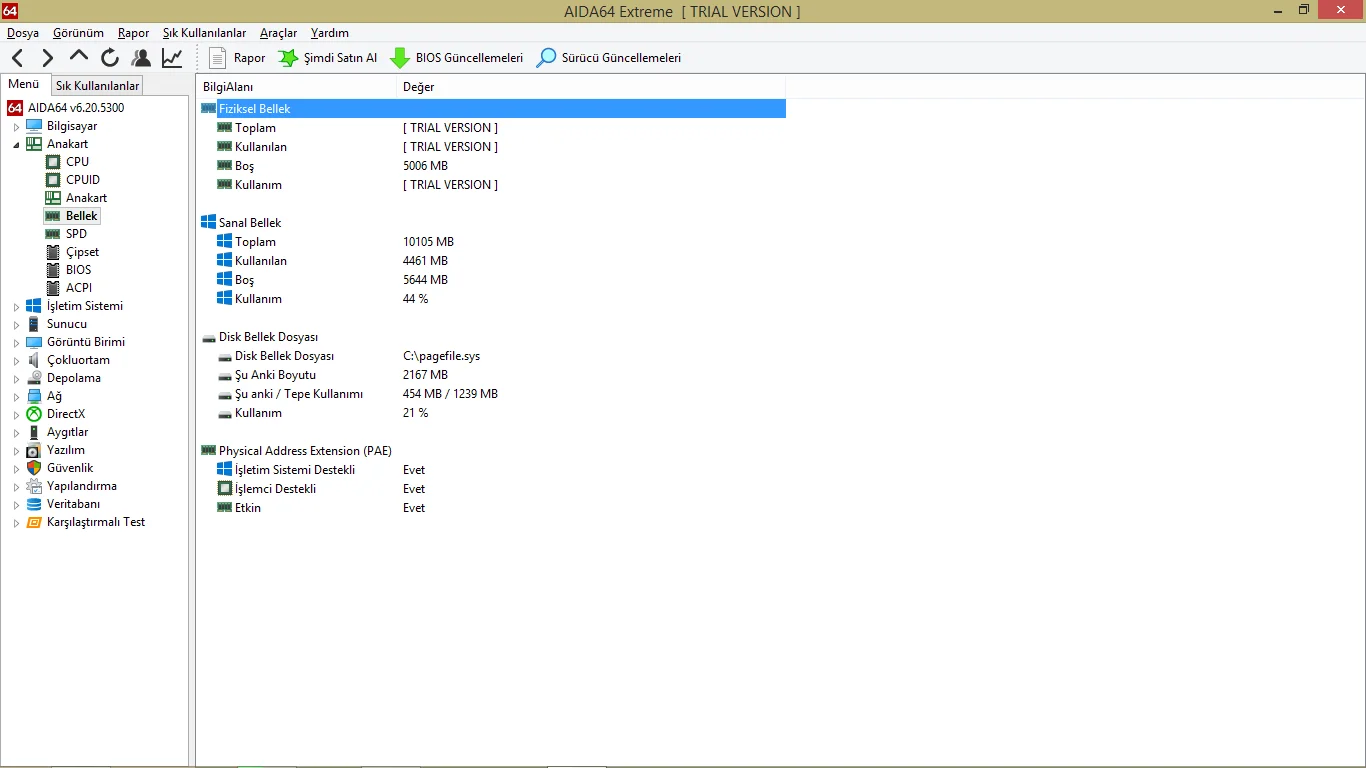This screenshot has width=1366, height=768.
Task: Select the Çipset icon in the tree
Action: point(54,252)
